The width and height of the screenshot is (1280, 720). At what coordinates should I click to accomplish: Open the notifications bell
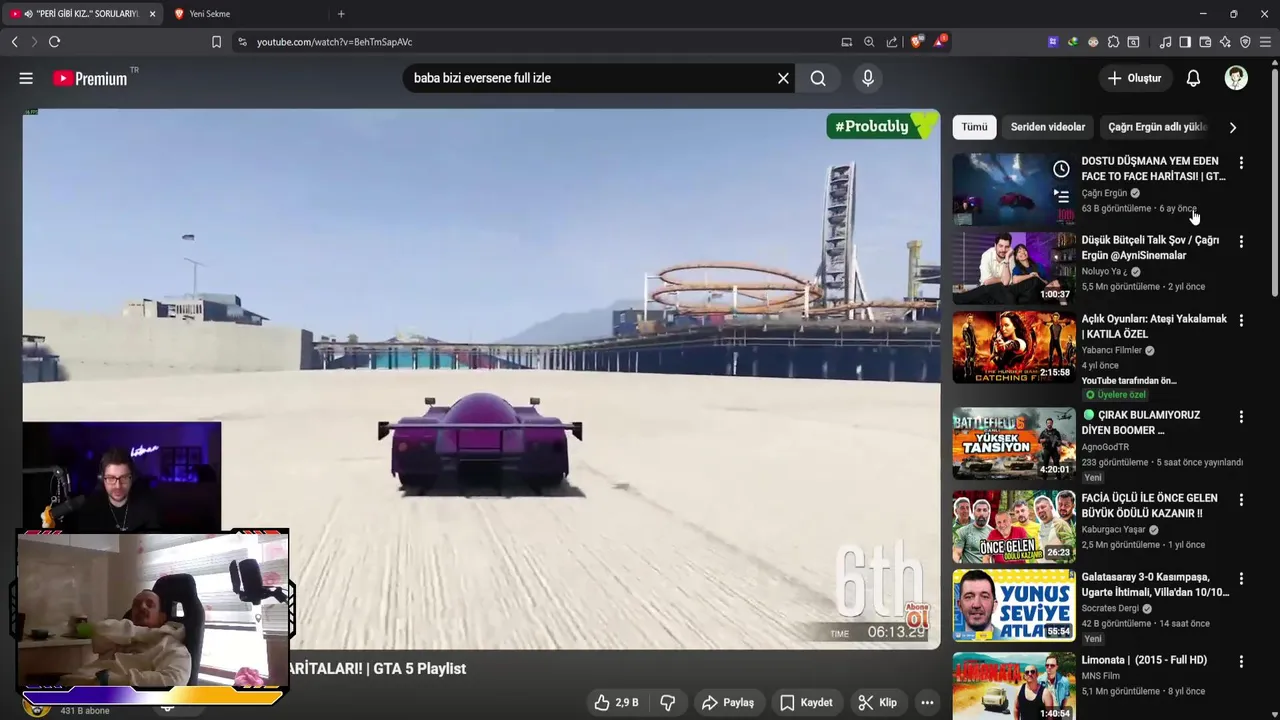tap(1193, 78)
